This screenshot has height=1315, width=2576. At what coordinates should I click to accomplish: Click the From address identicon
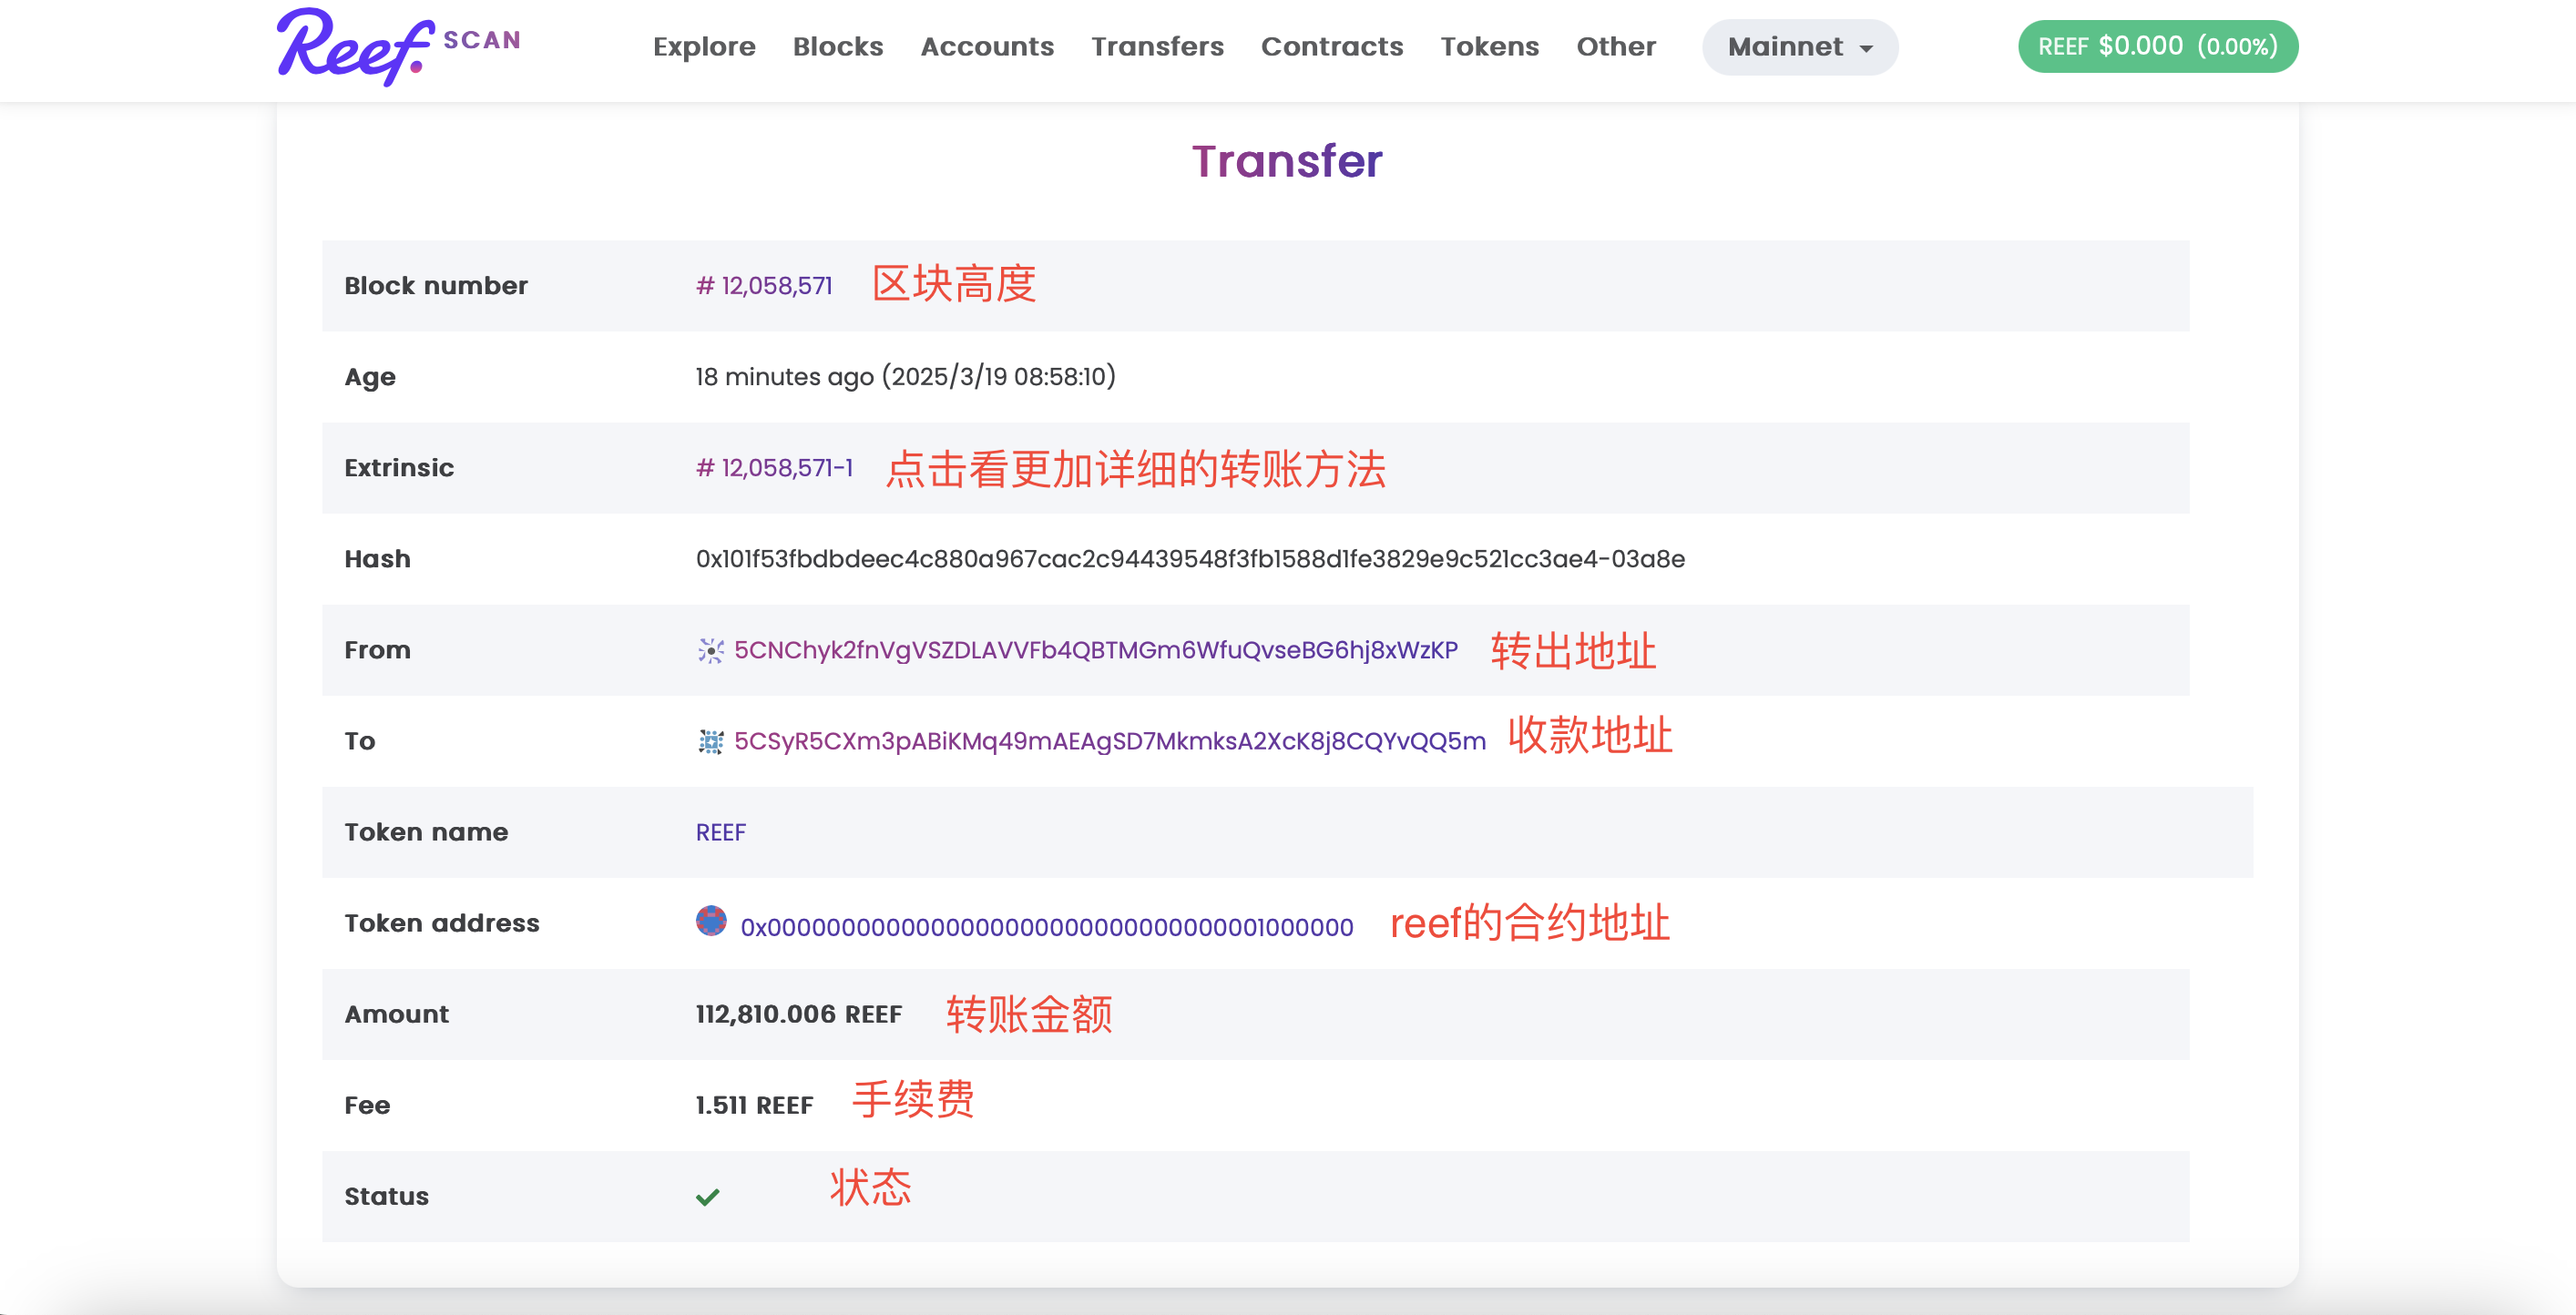point(710,651)
